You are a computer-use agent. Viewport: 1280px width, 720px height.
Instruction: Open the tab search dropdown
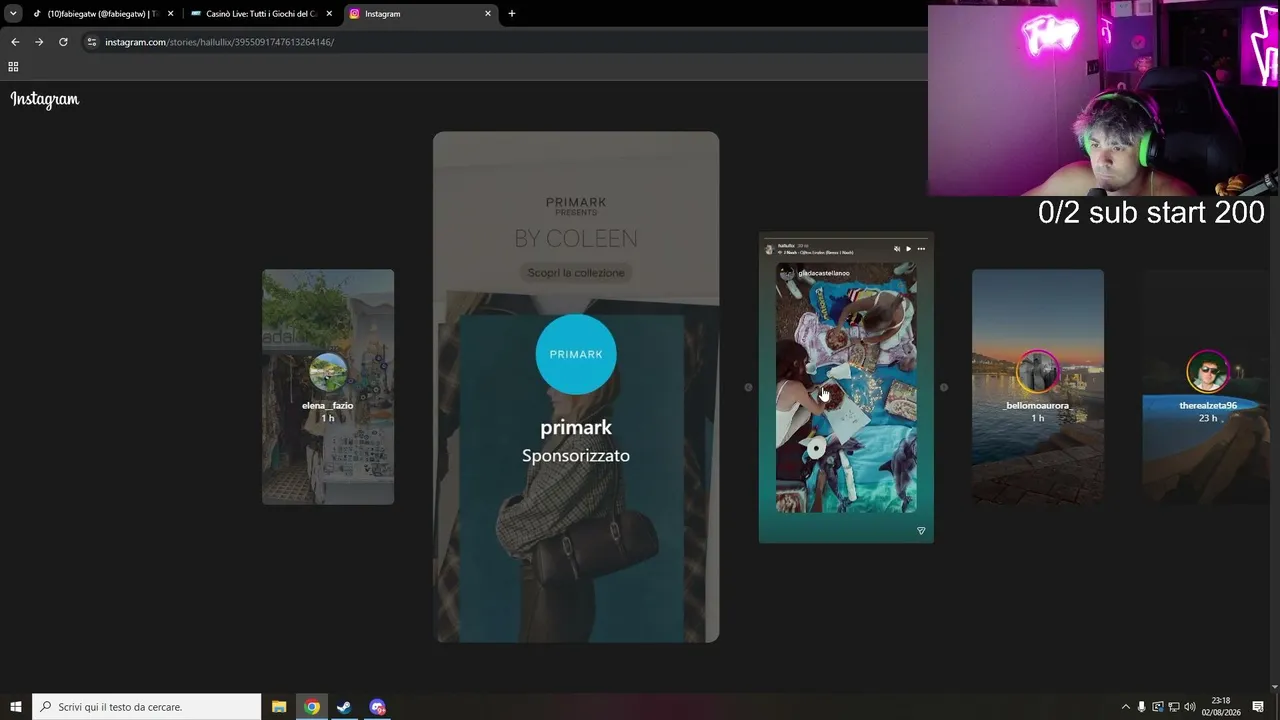(x=13, y=14)
